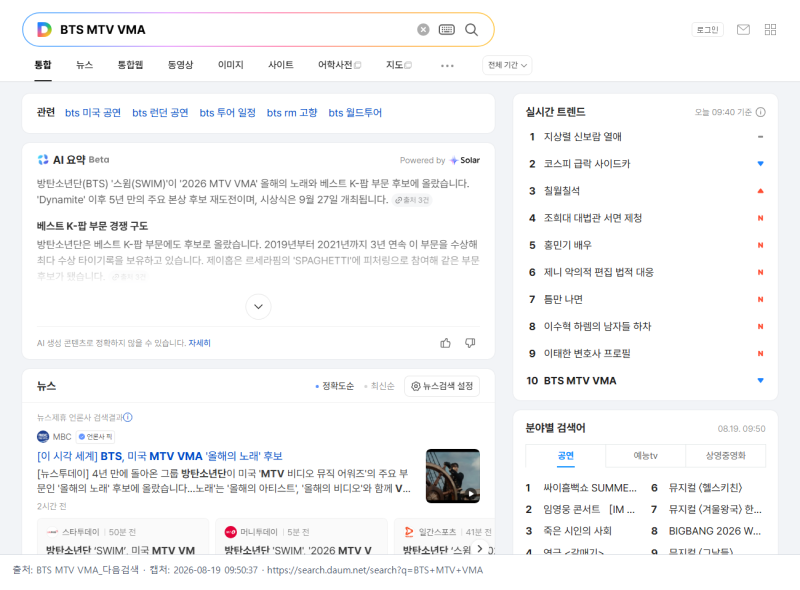Click the 로그인 button
Screen dimensions: 800x590
point(708,30)
